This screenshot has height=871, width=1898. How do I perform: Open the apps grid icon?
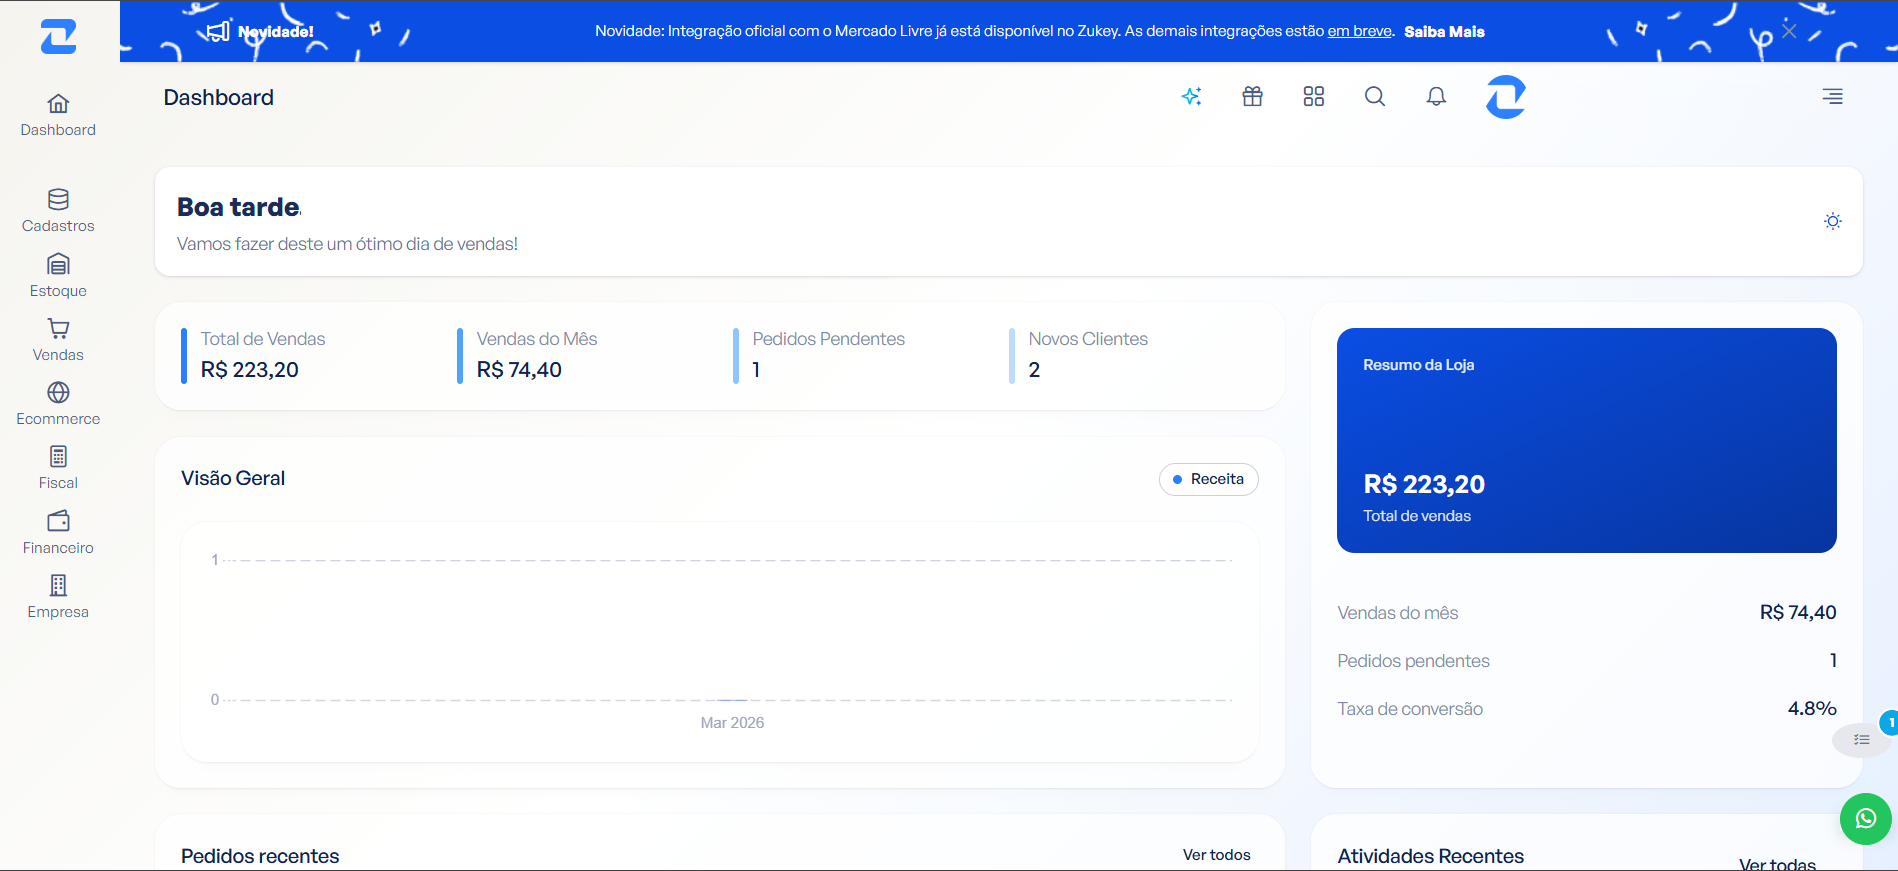(1314, 96)
